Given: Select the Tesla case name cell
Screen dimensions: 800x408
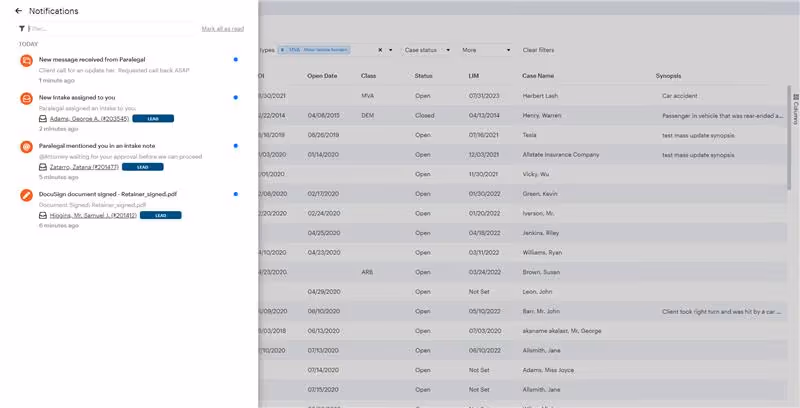Looking at the screenshot, I should click(529, 135).
